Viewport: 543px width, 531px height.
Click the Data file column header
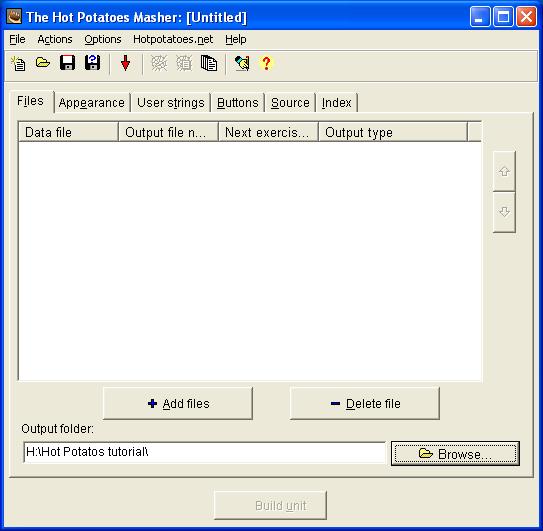tap(68, 132)
